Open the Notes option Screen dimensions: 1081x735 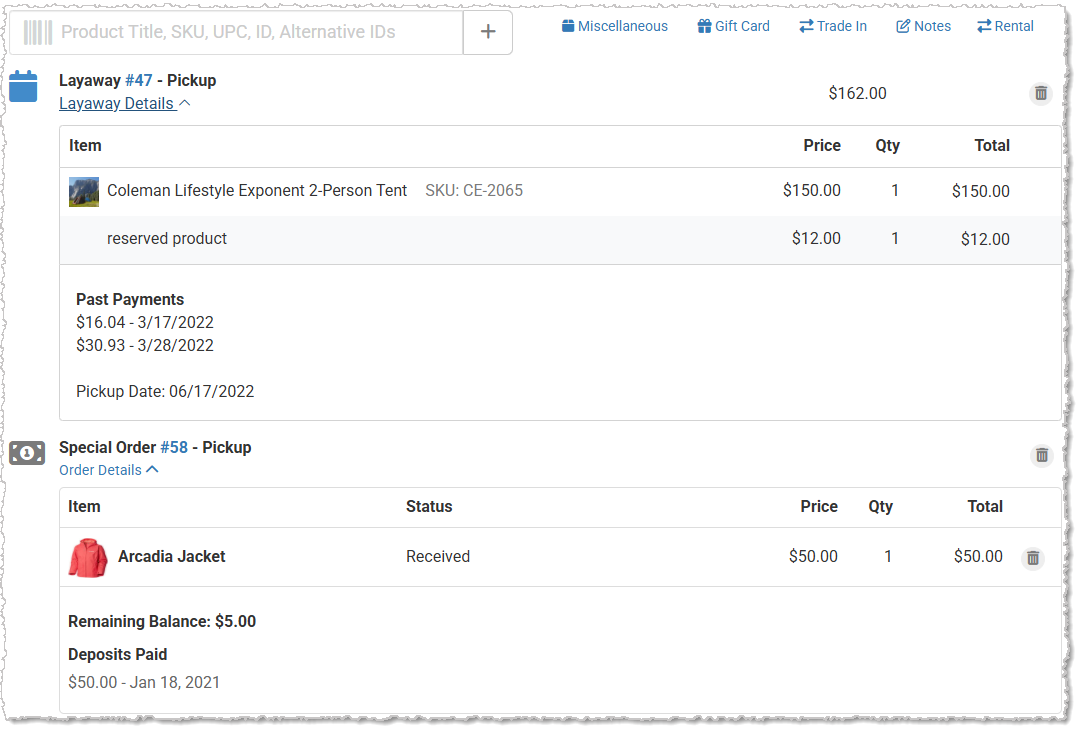[923, 26]
